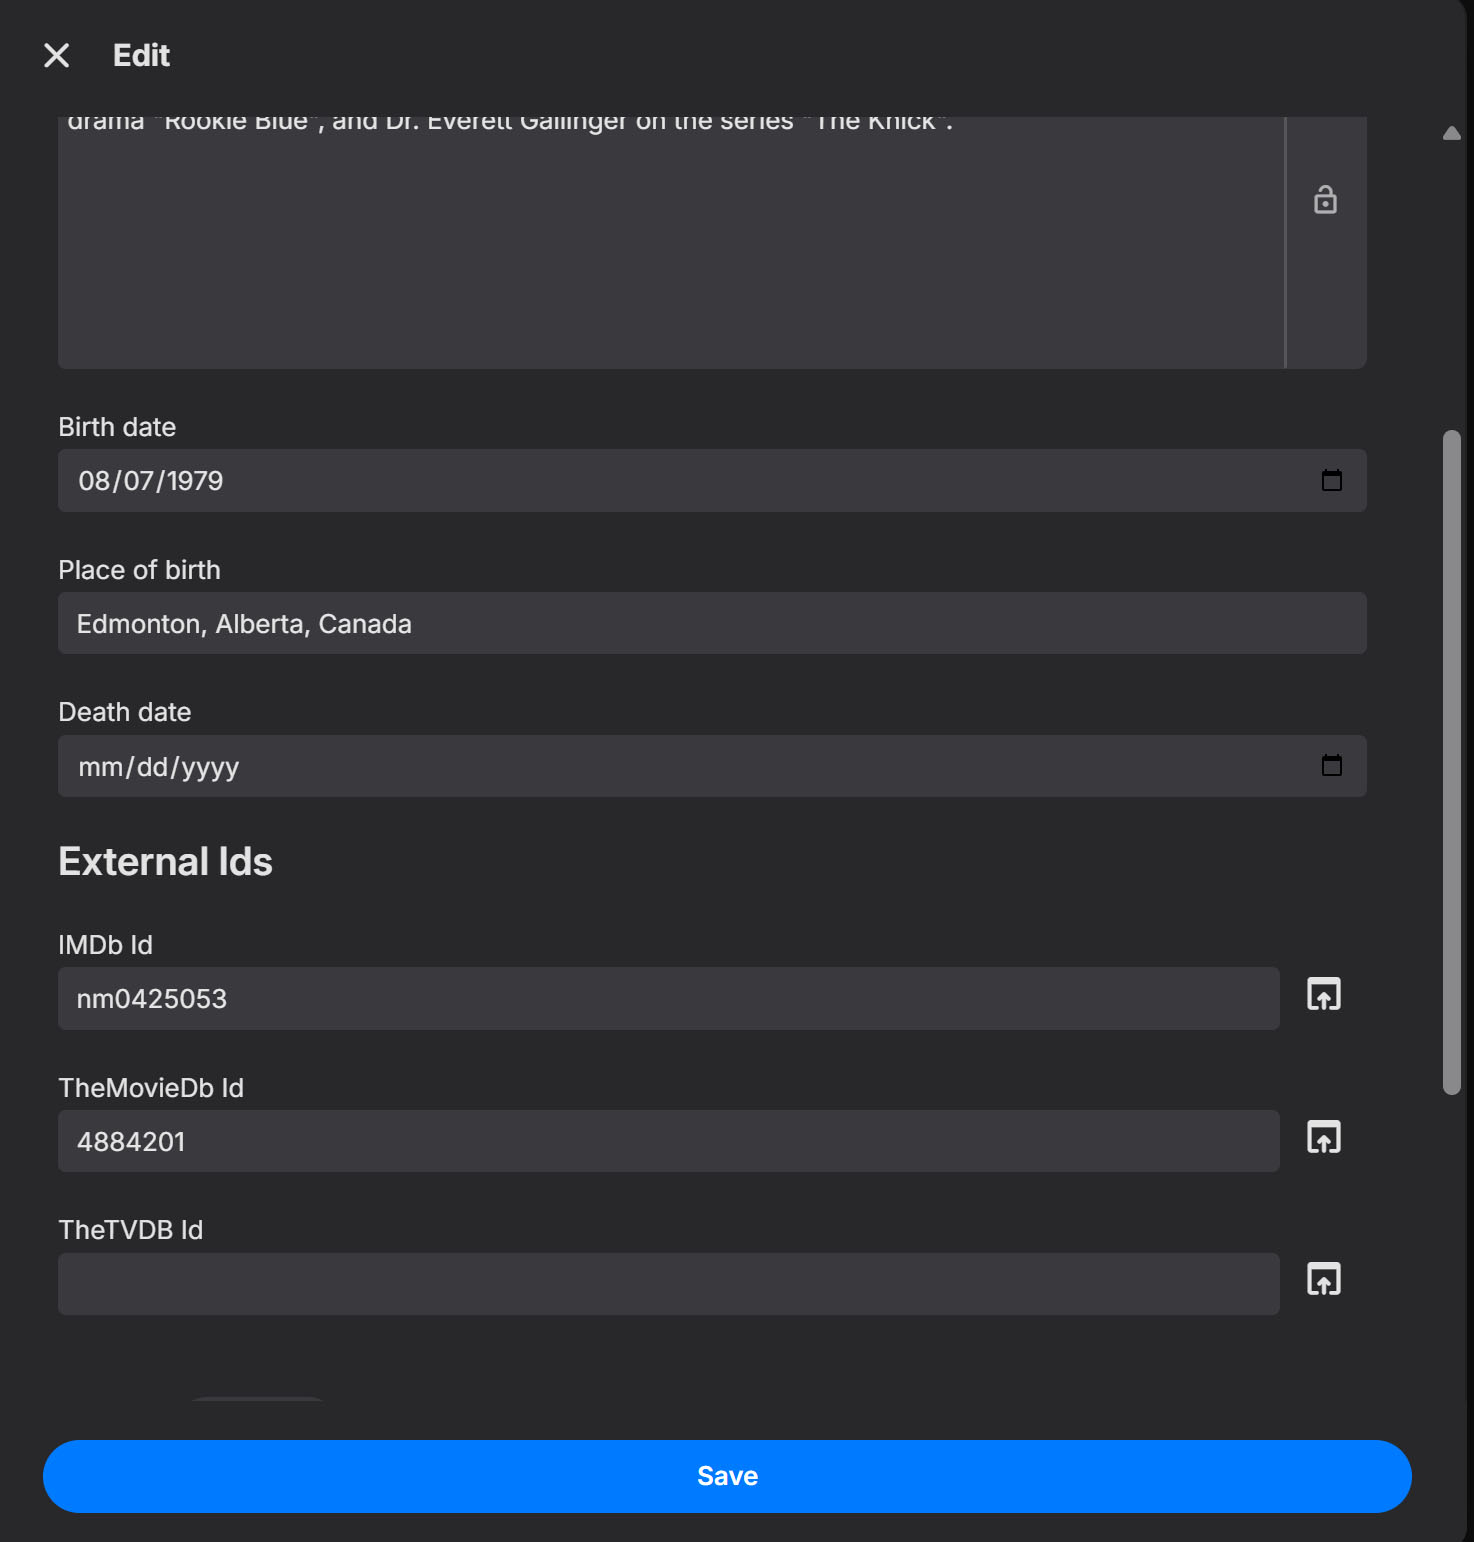This screenshot has width=1474, height=1542.
Task: Click the Edit dialog title
Action: pos(141,55)
